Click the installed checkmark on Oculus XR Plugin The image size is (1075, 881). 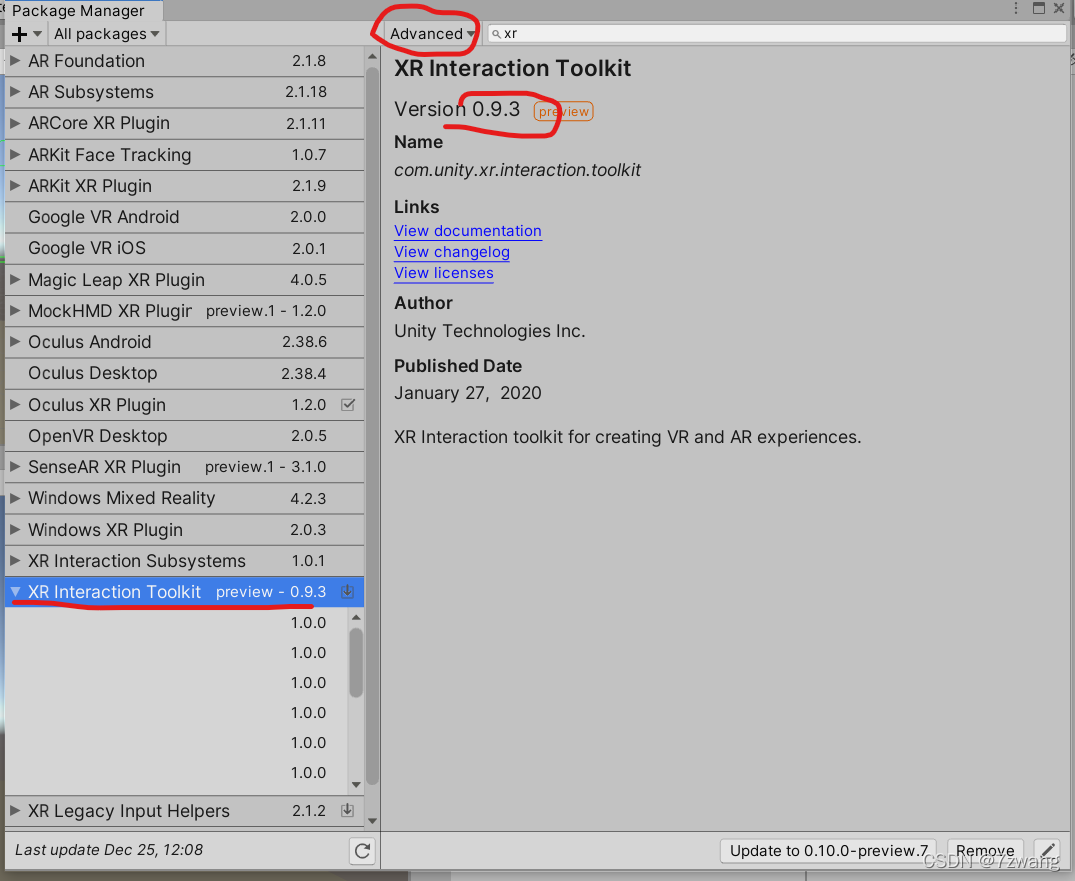coord(348,405)
